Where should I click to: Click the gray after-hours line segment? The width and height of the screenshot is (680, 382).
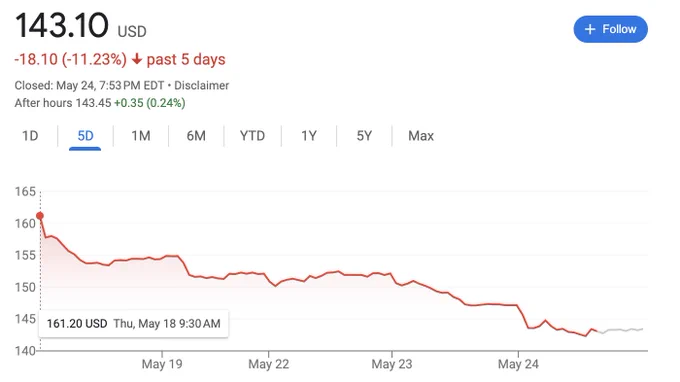click(620, 330)
